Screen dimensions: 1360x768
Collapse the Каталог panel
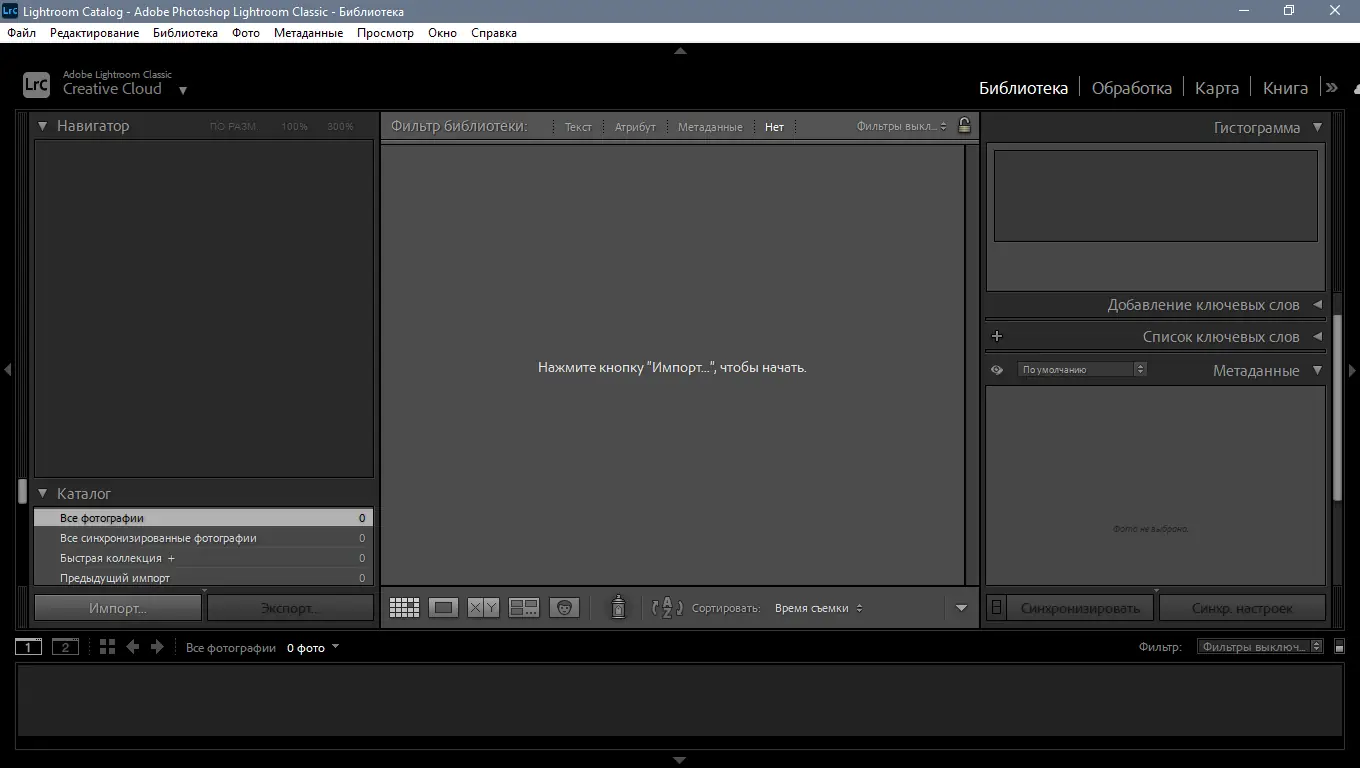(43, 494)
